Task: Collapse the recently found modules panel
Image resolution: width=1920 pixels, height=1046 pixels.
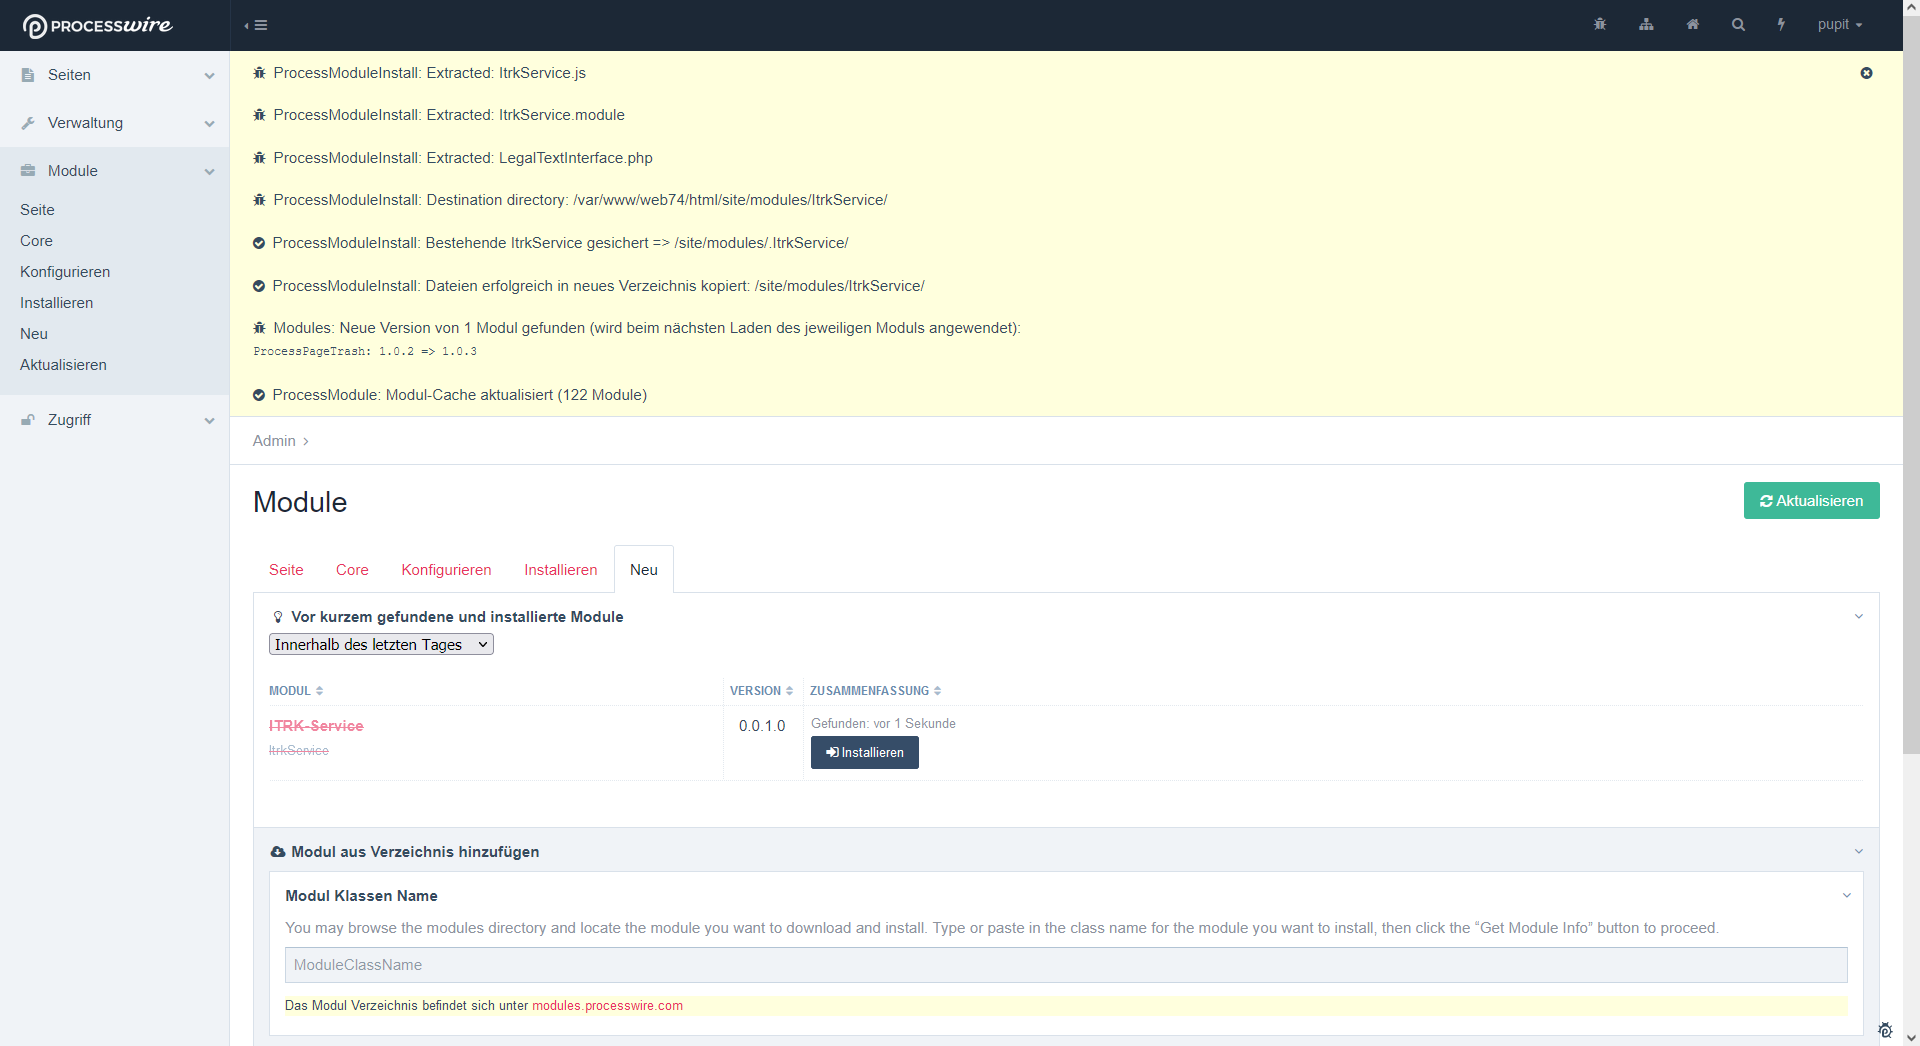Action: [x=1859, y=616]
